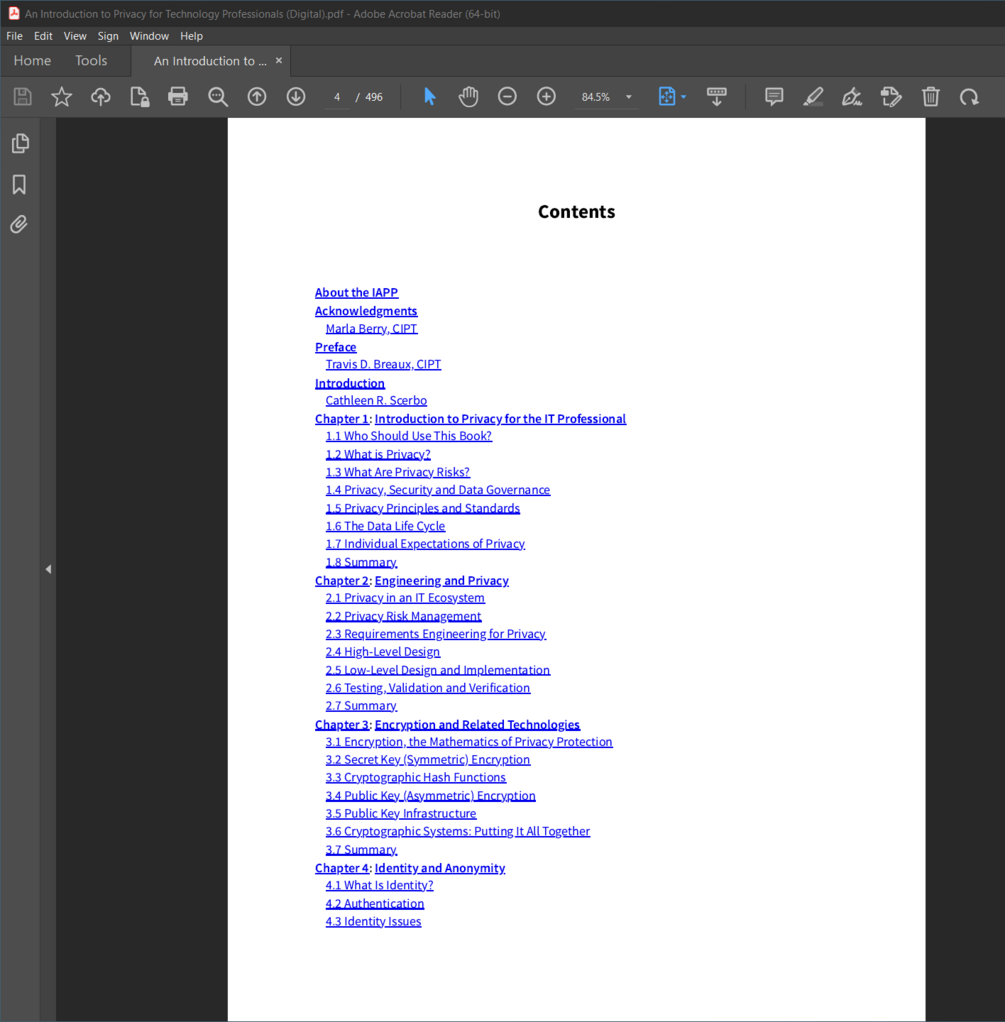Open 3.6 Cryptographic Systems: Putting It All Together
This screenshot has height=1022, width=1005.
[458, 831]
